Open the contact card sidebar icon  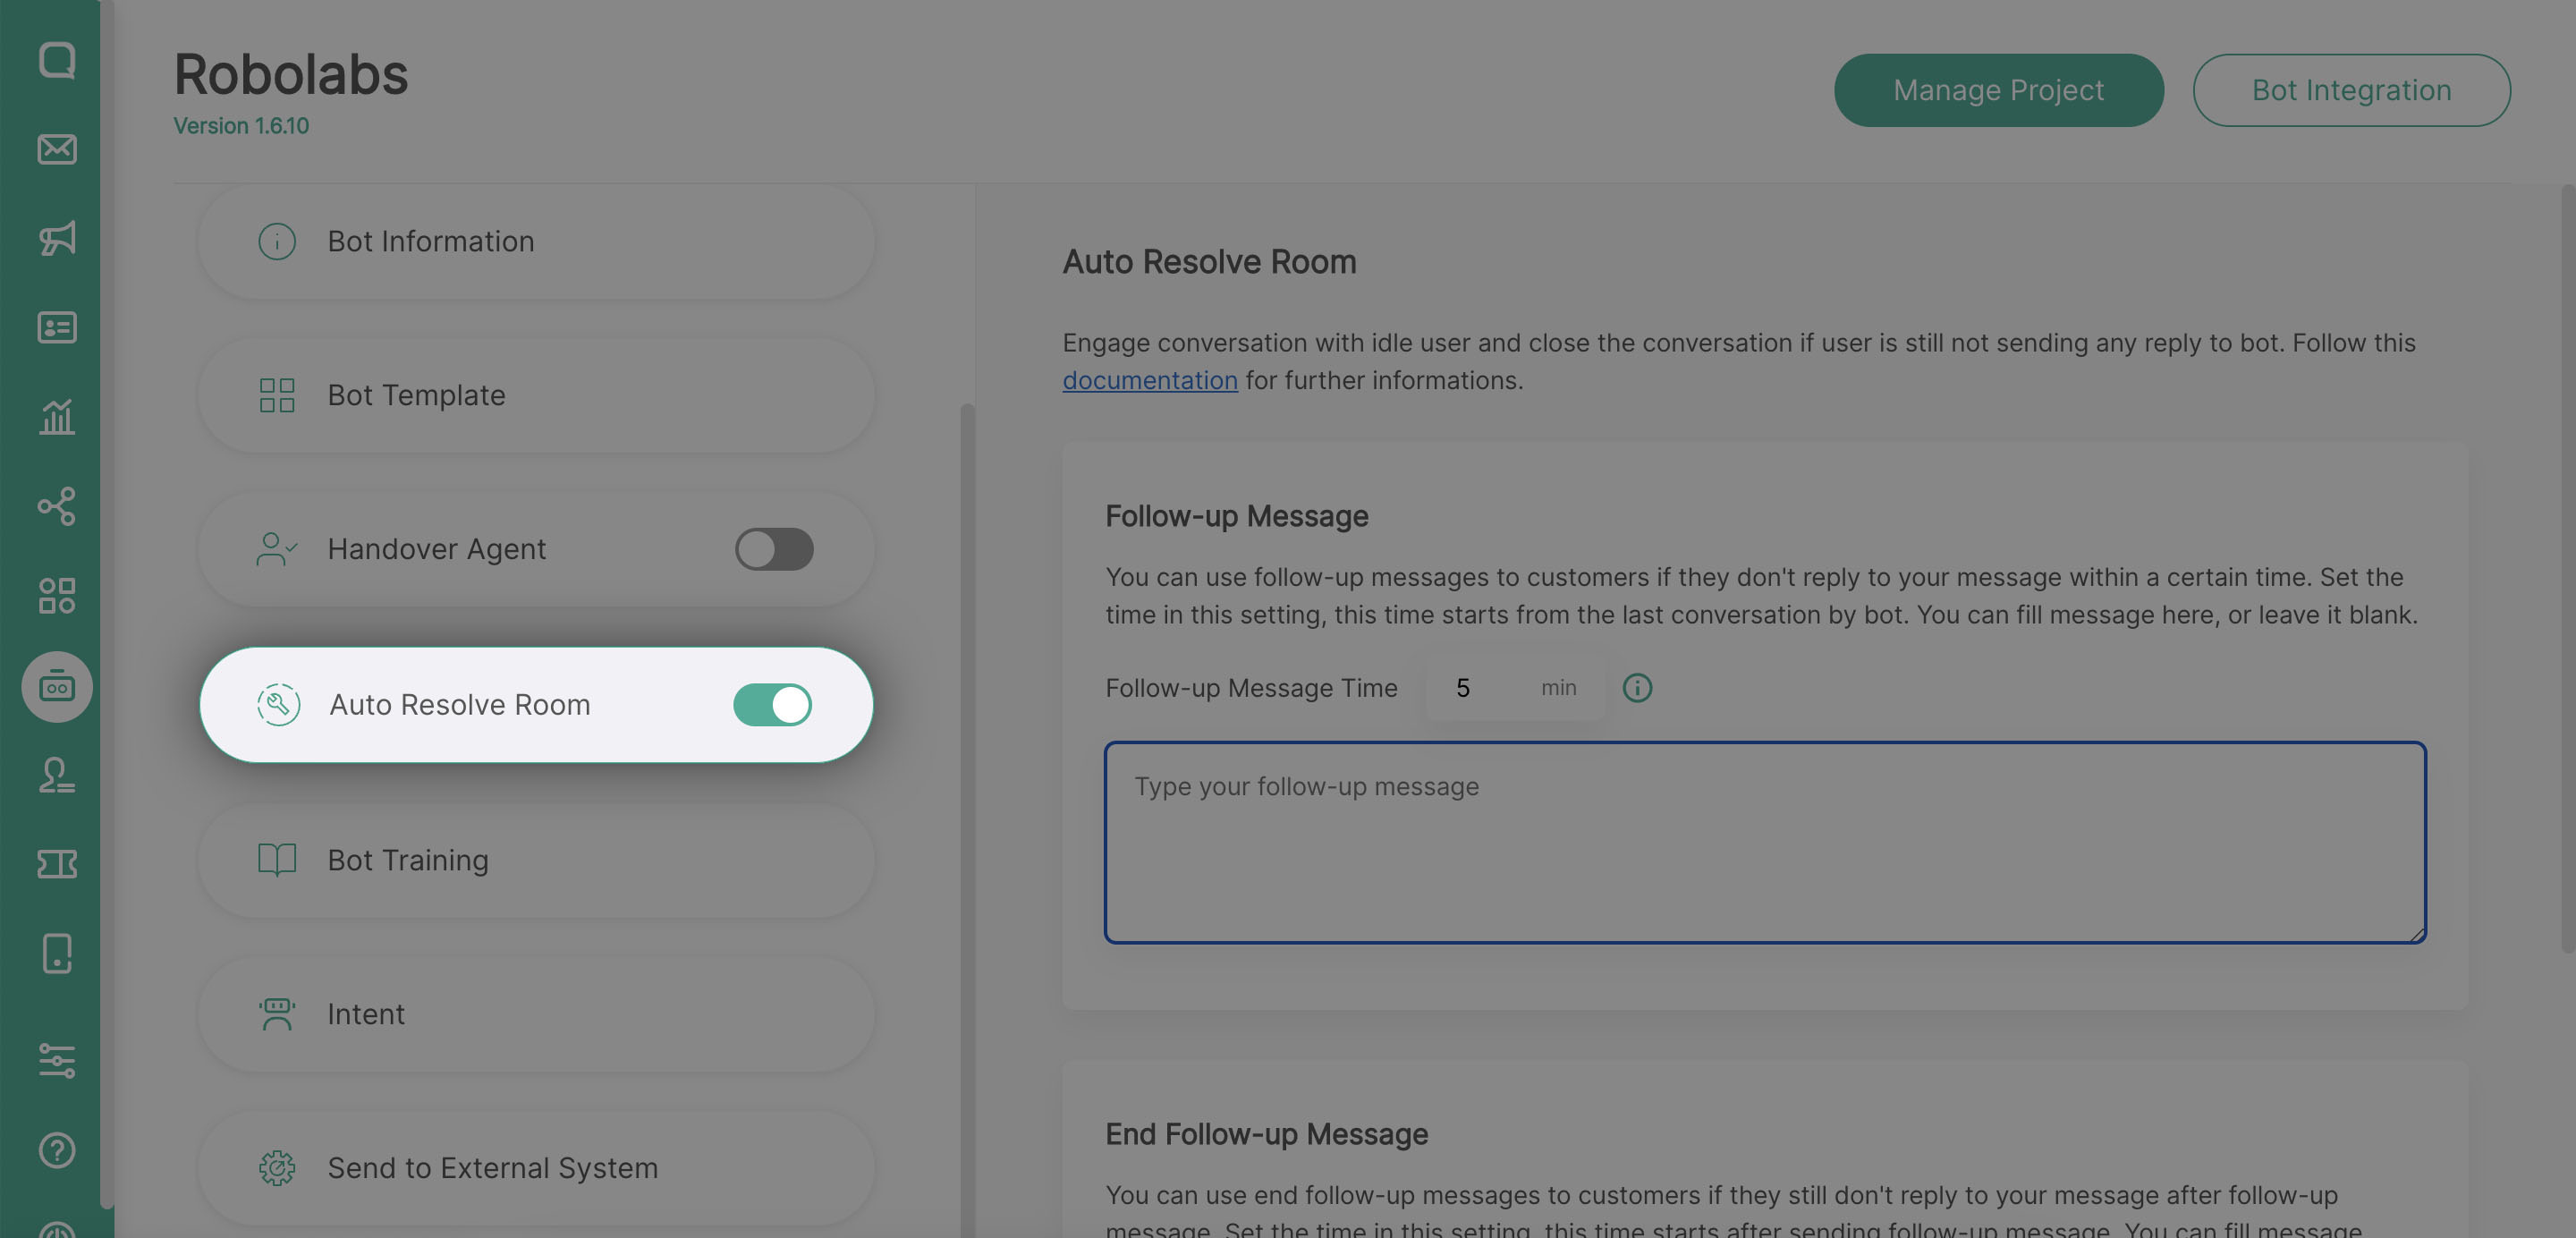(x=57, y=328)
